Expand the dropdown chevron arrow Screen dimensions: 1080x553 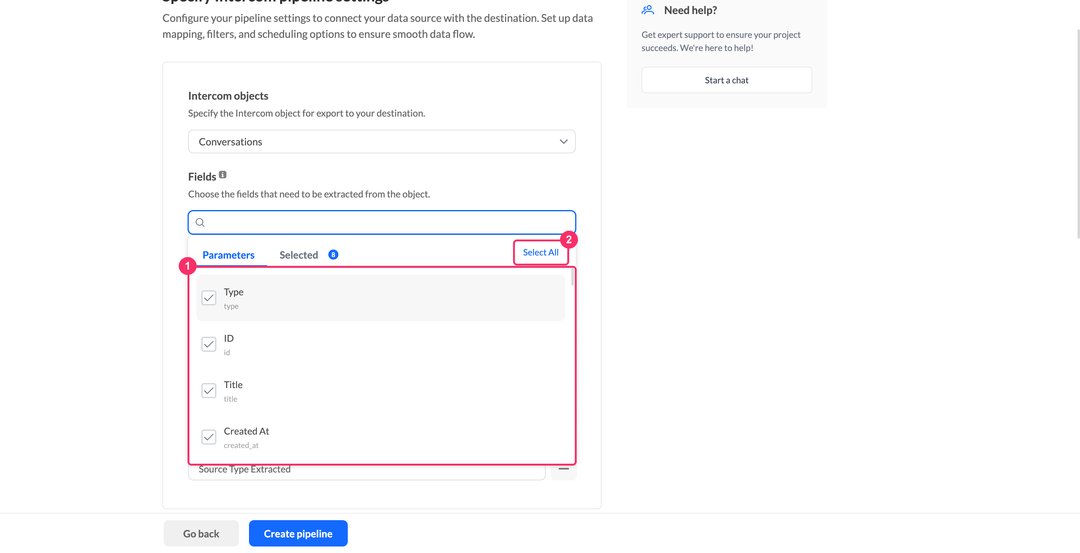563,142
